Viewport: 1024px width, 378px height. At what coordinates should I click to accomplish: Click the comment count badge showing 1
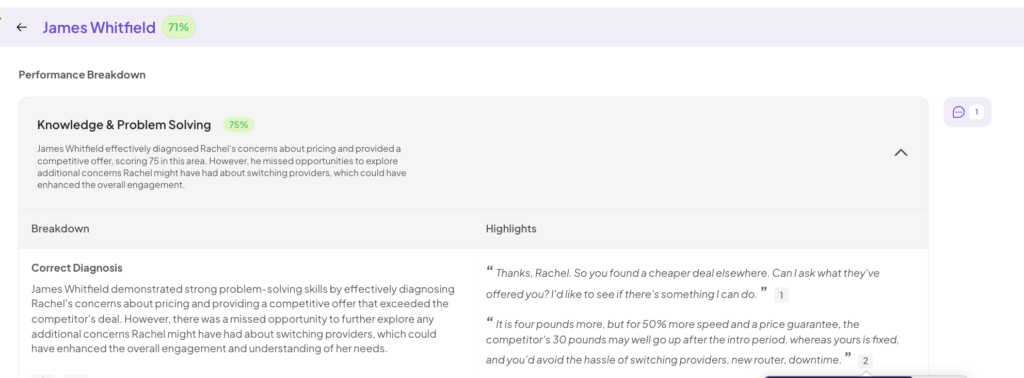pos(976,112)
